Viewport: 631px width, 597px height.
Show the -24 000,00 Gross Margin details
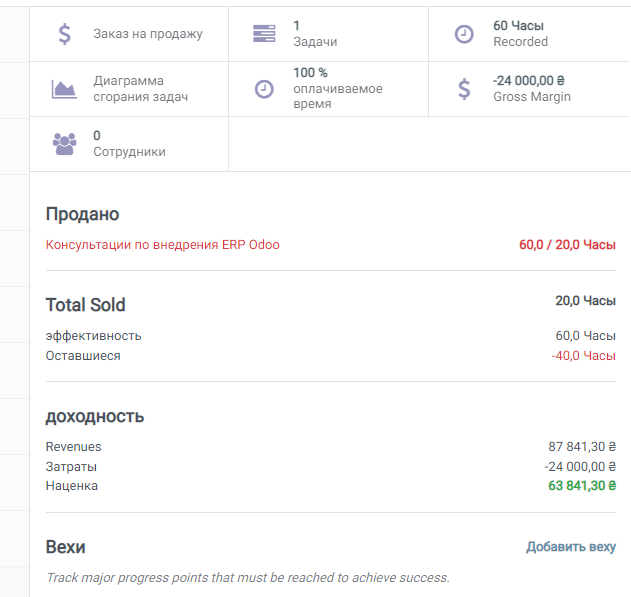tap(529, 89)
